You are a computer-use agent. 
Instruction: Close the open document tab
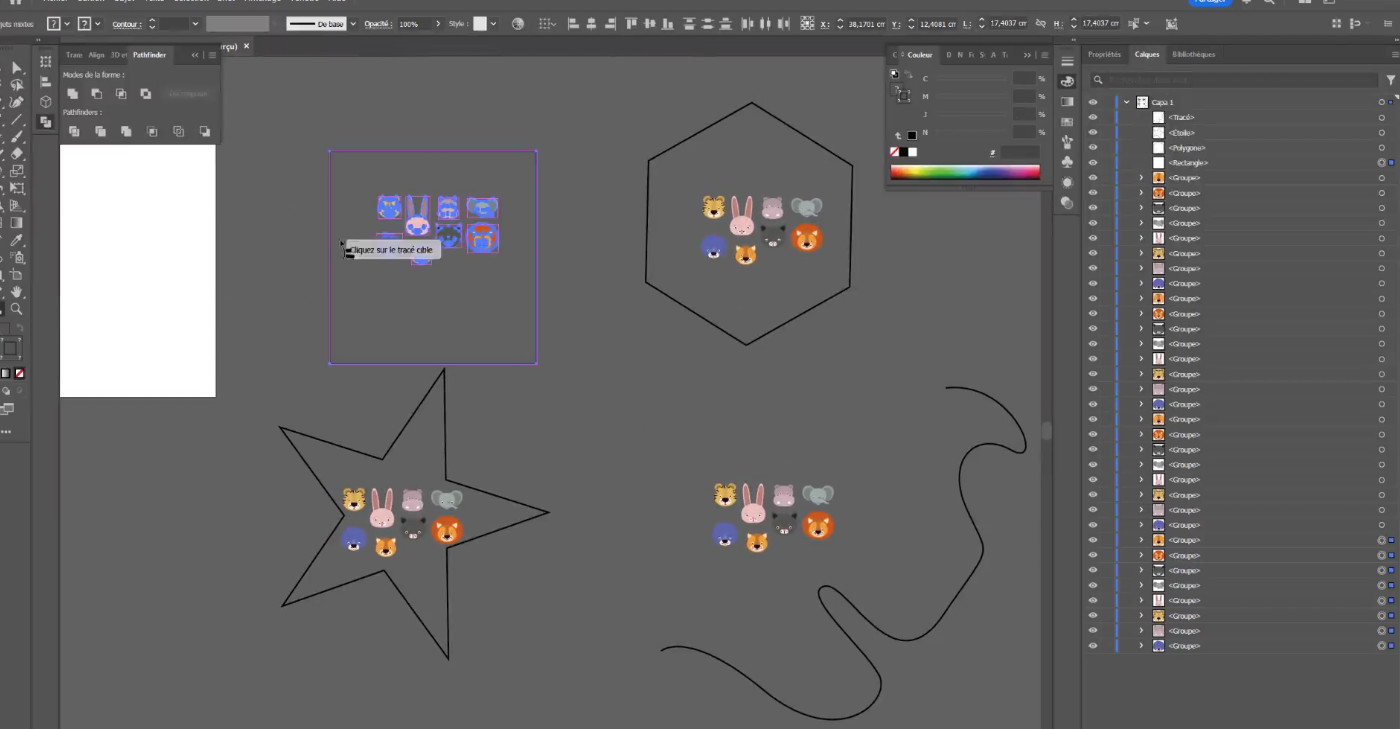246,46
